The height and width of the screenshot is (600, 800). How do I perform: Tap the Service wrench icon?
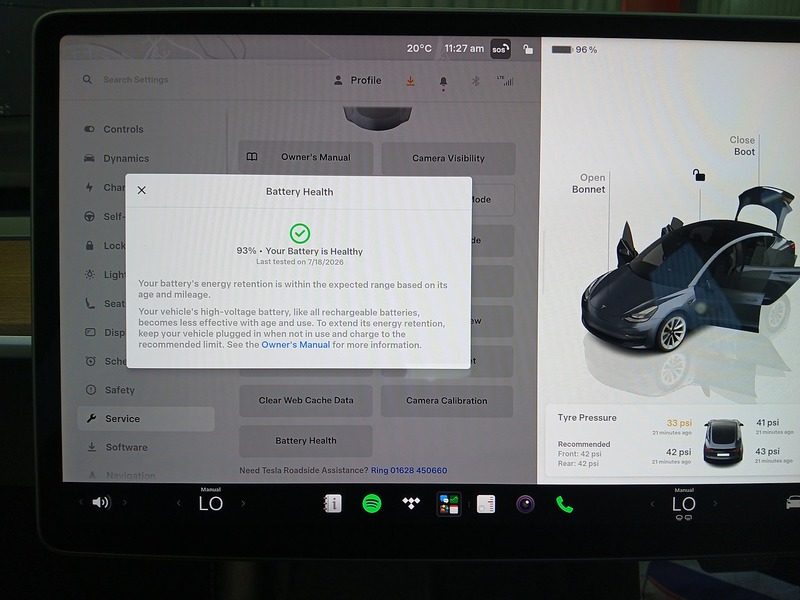point(92,418)
